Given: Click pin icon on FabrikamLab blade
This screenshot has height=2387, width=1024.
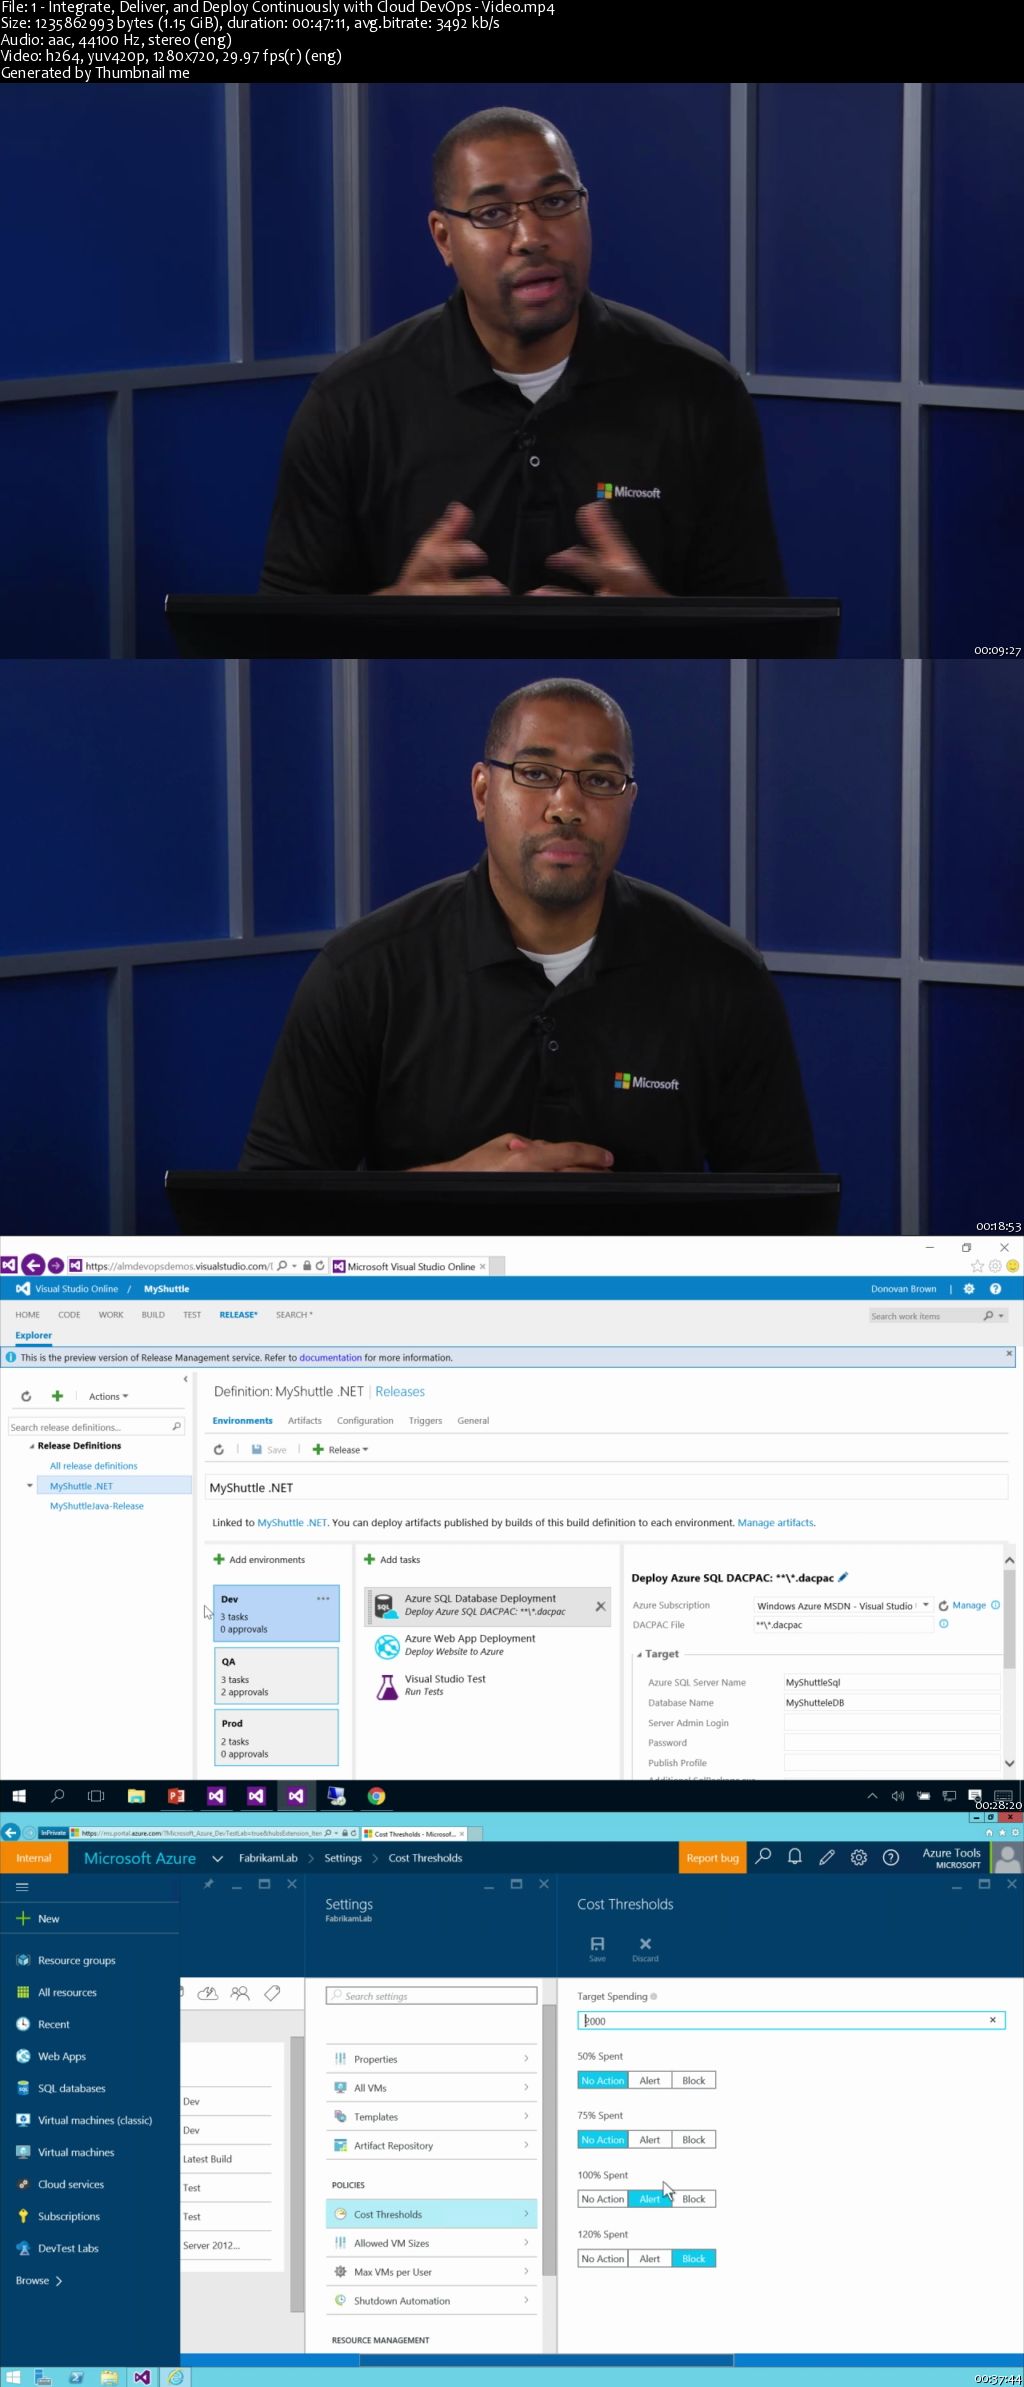Looking at the screenshot, I should point(209,1884).
